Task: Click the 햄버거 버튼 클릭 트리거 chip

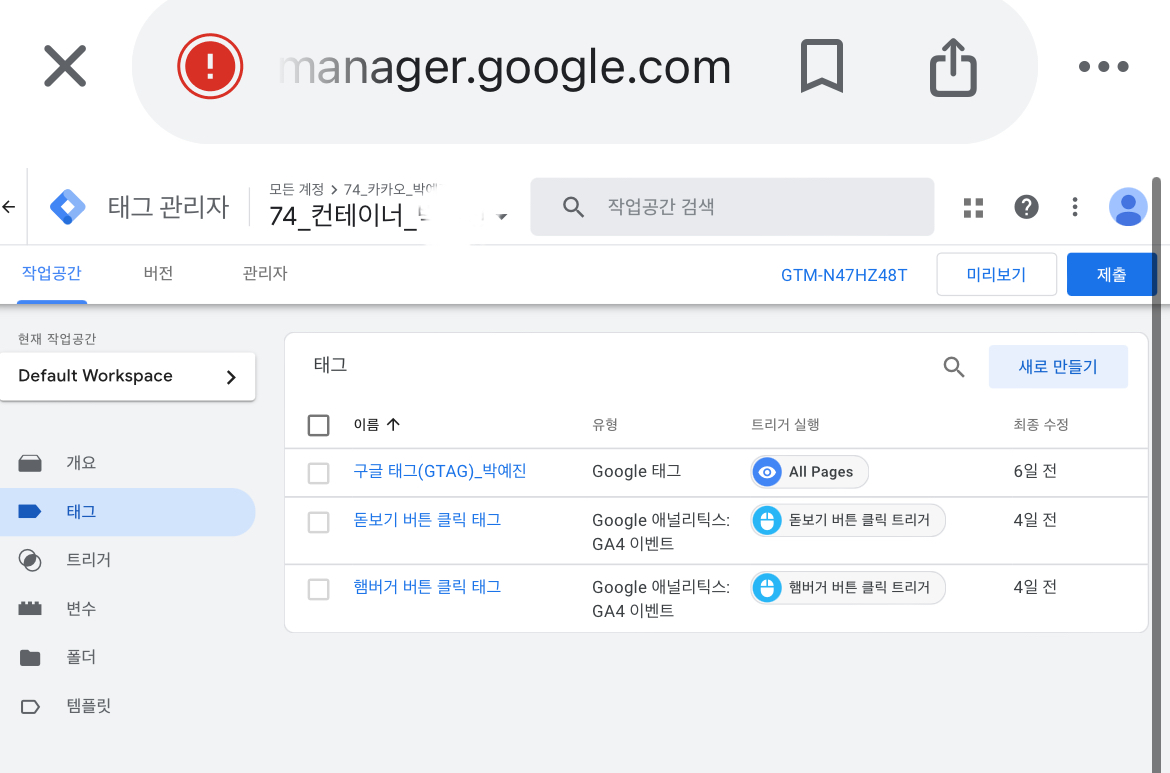Action: pyautogui.click(x=848, y=587)
